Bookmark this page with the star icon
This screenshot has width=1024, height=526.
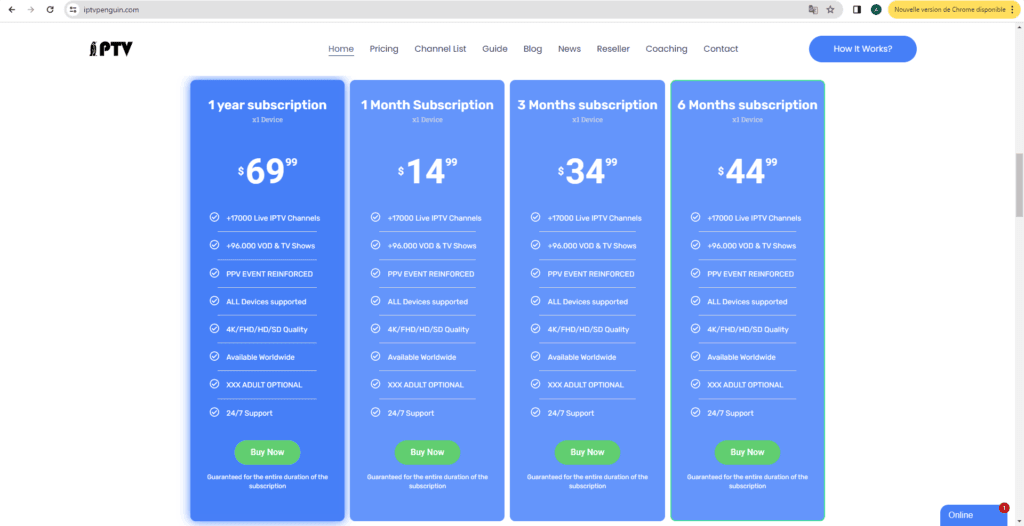point(830,9)
